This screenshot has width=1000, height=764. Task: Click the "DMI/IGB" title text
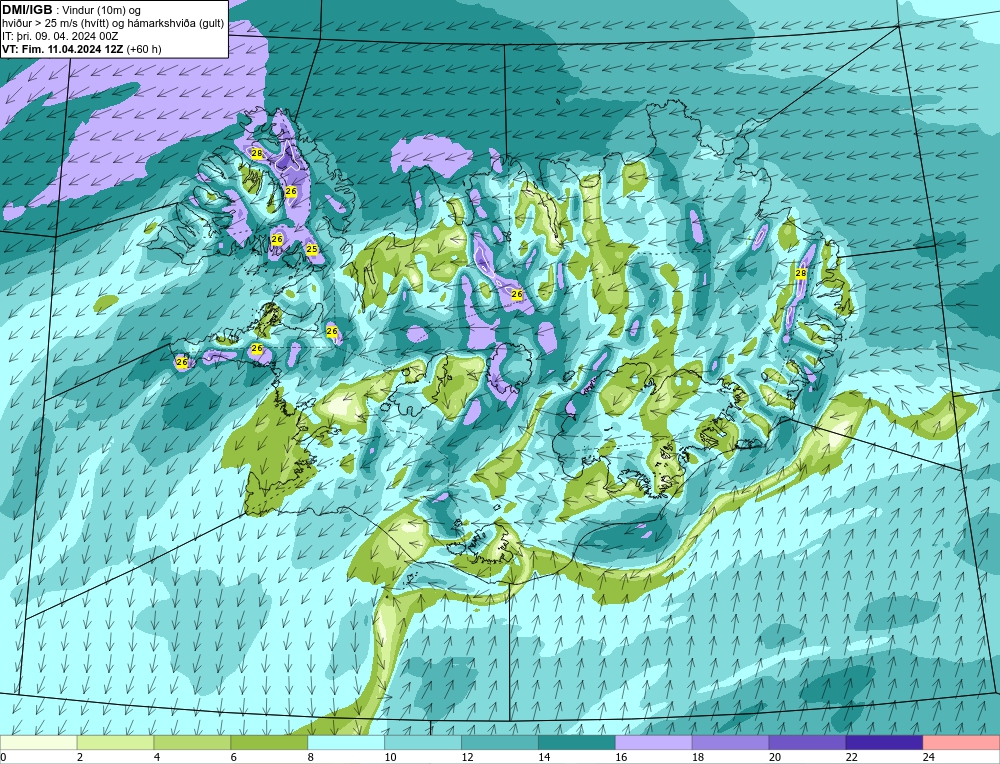(27, 10)
